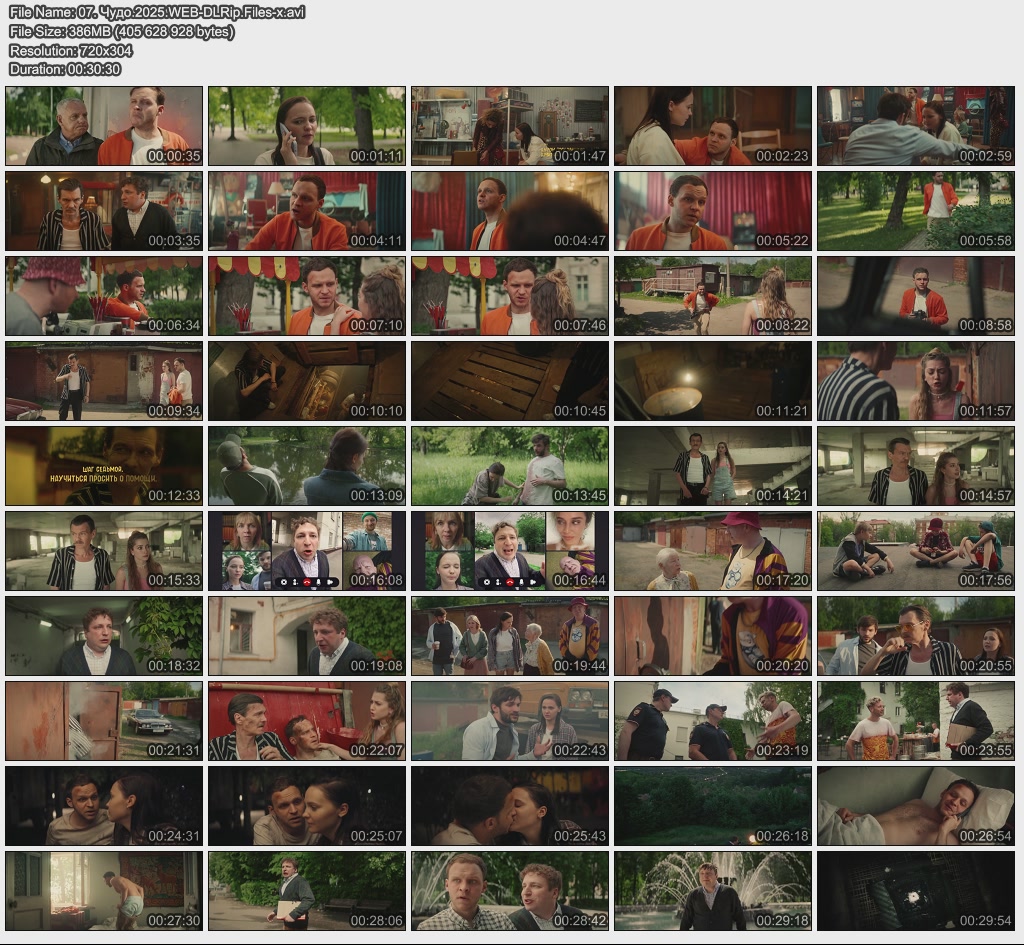Click the frame with timestamp 00:07:10
The height and width of the screenshot is (945, 1024).
307,296
